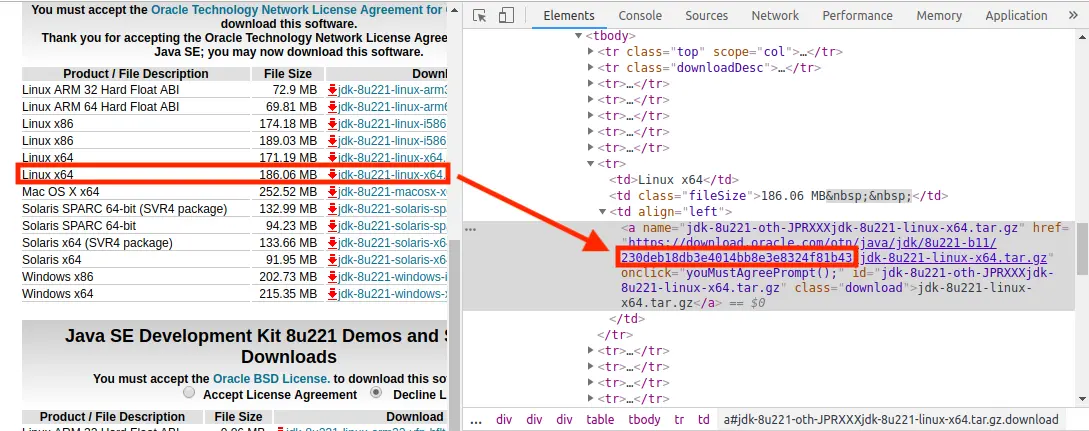The height and width of the screenshot is (431, 1089).
Task: Click the Linux ARM 64 Hard Float ABI cell
Action: tap(101, 107)
